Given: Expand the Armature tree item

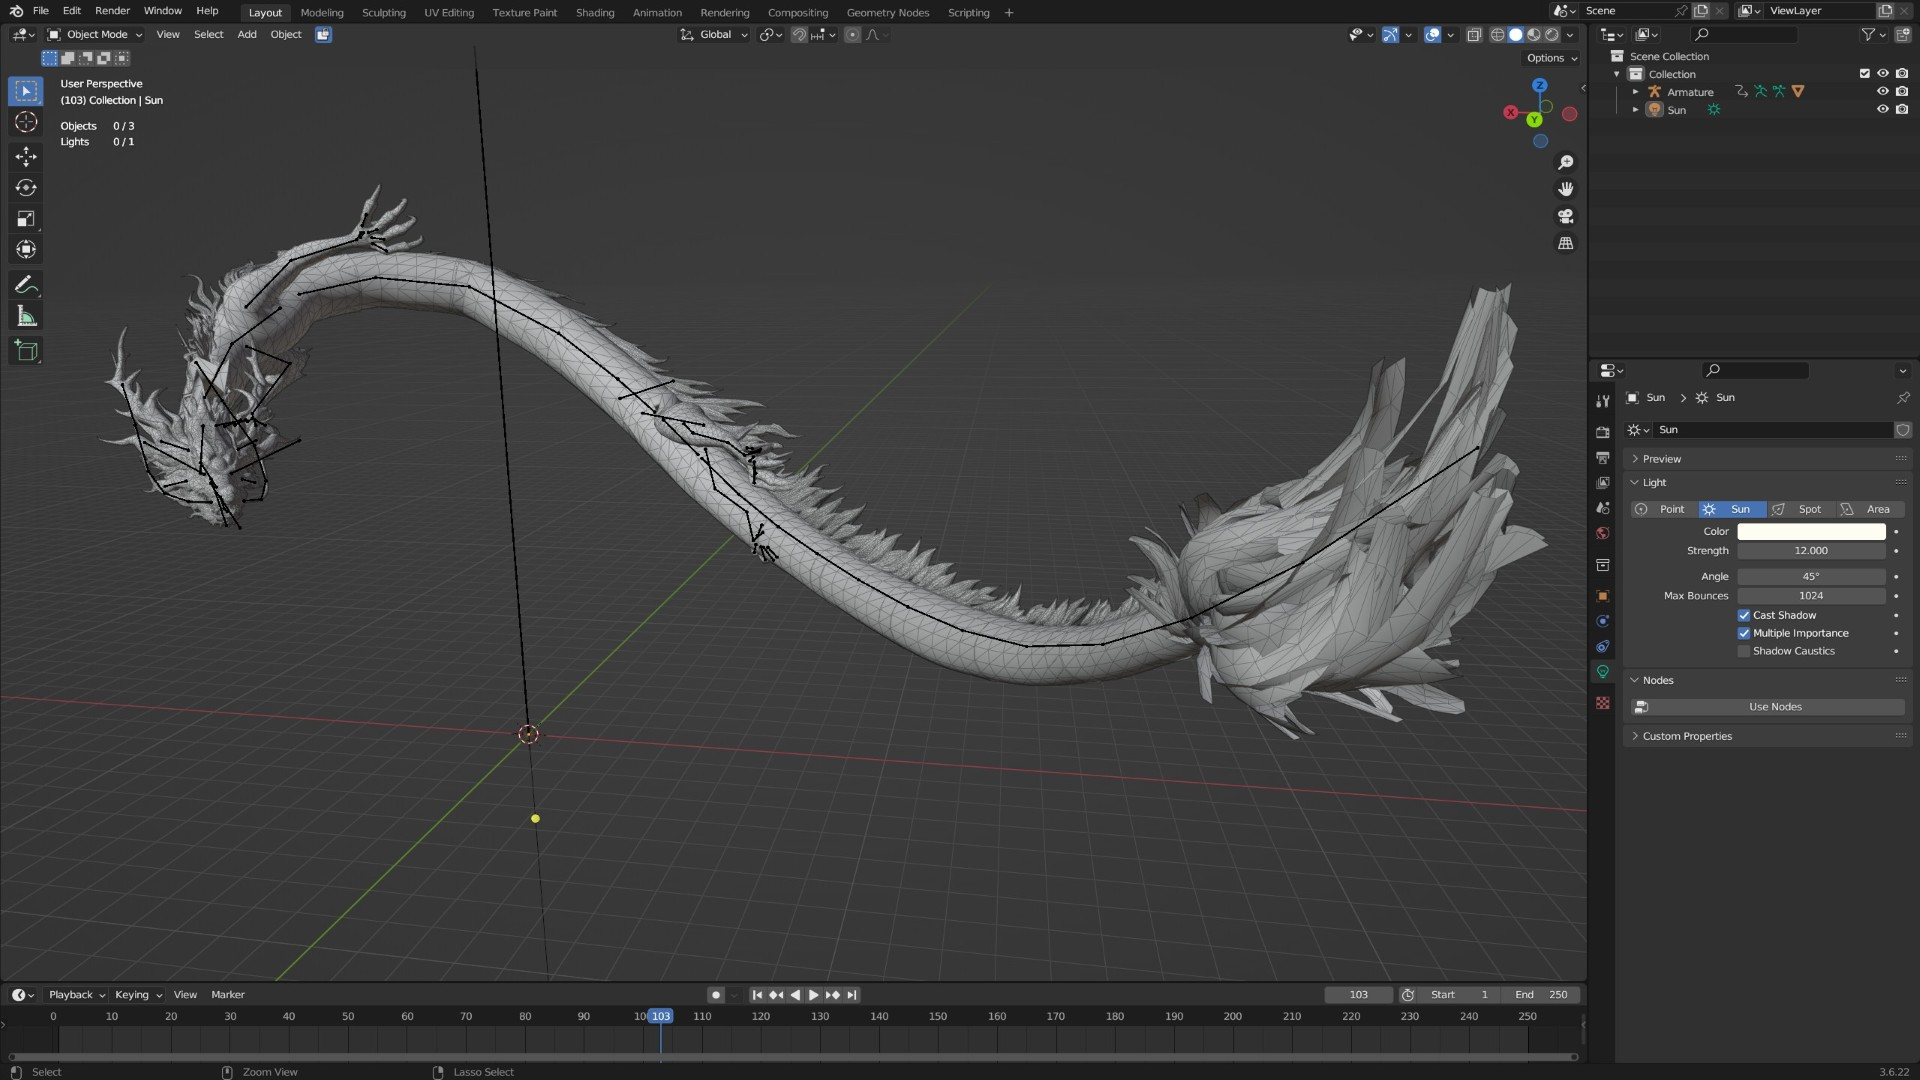Looking at the screenshot, I should [x=1636, y=92].
